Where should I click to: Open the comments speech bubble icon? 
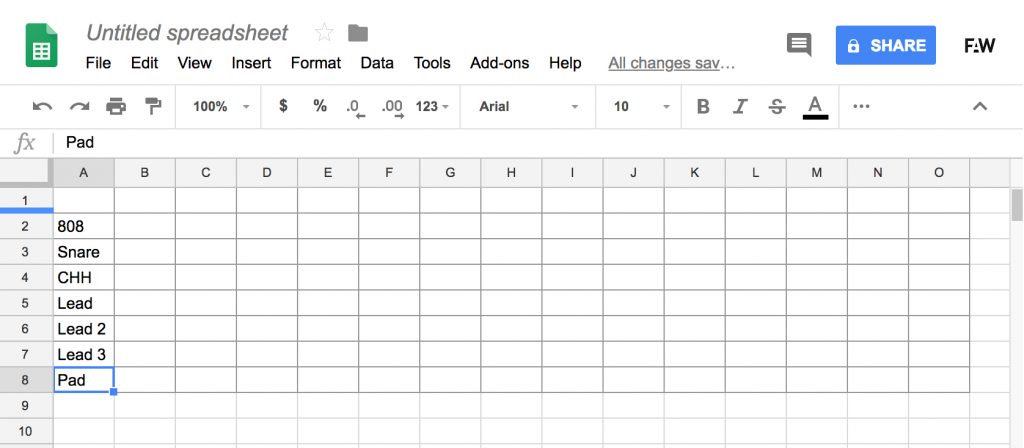pos(799,45)
